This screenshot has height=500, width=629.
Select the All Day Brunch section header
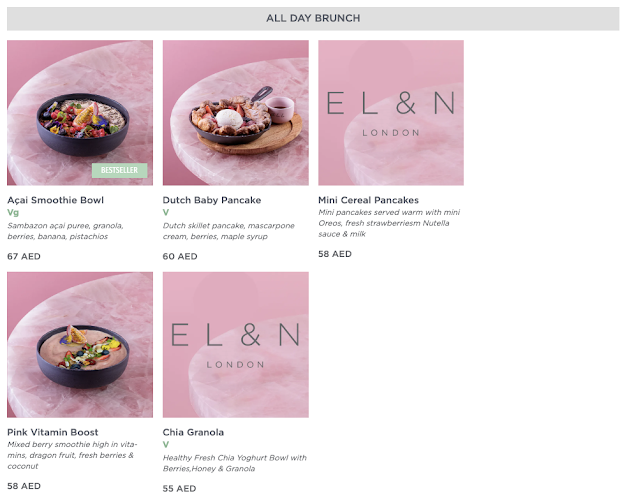click(313, 18)
